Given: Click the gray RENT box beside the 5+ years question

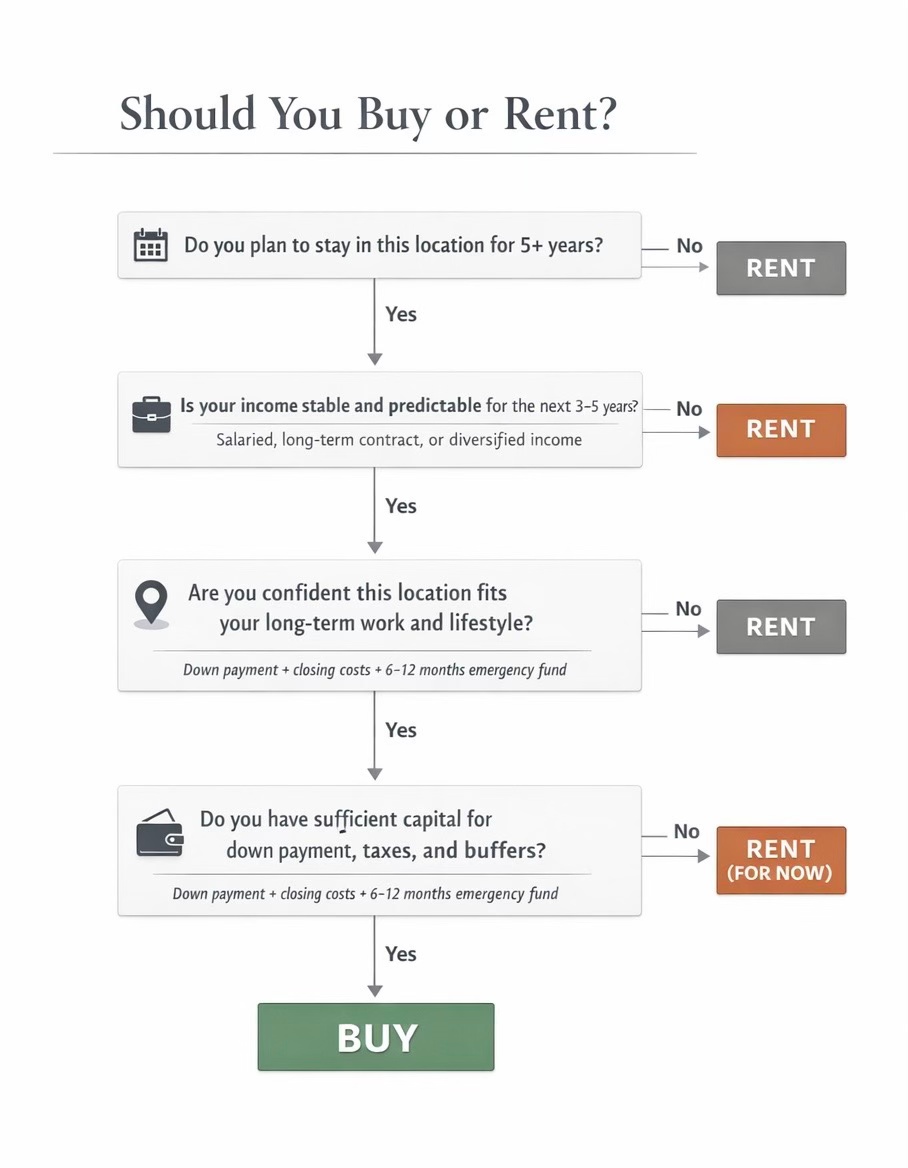Looking at the screenshot, I should pos(780,268).
